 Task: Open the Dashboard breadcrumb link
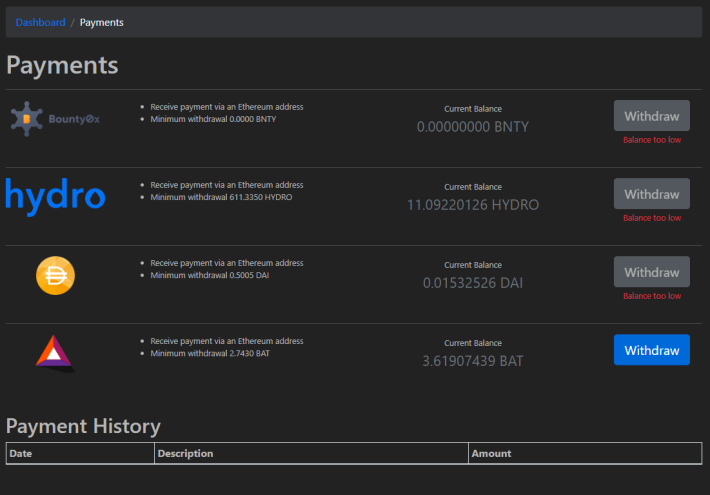tap(40, 22)
